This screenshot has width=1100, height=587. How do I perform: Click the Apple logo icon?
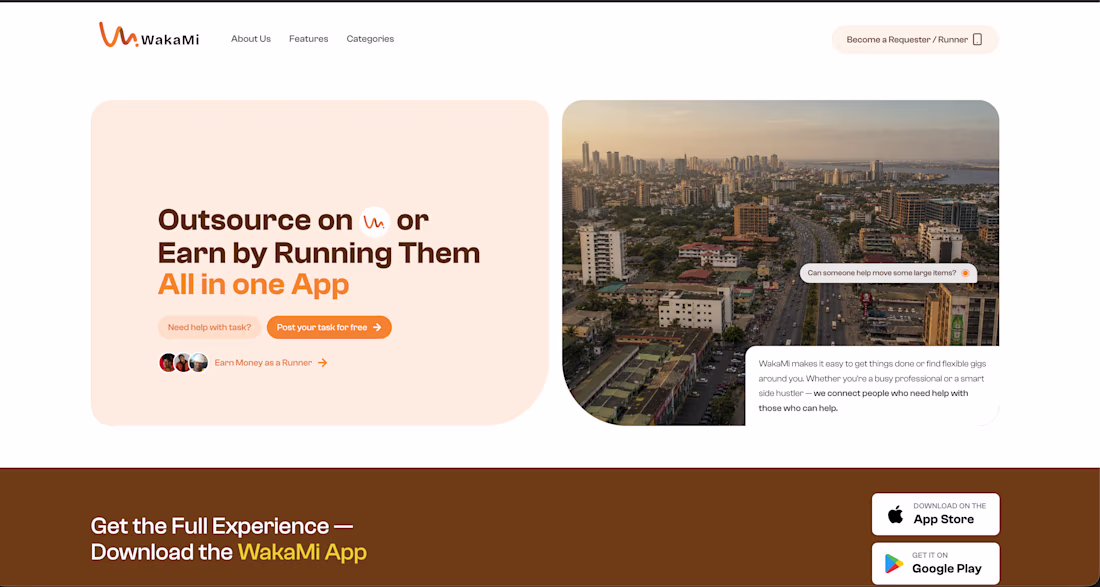pyautogui.click(x=896, y=514)
